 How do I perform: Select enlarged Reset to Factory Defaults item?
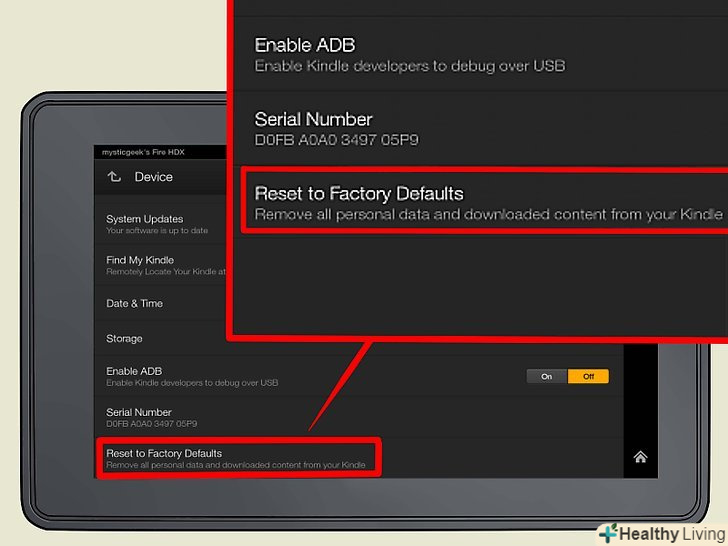[x=486, y=202]
